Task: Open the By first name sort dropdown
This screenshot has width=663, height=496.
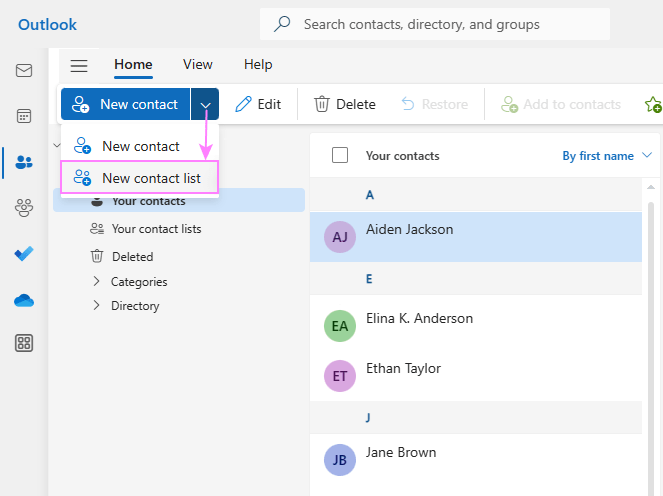Action: pos(607,156)
